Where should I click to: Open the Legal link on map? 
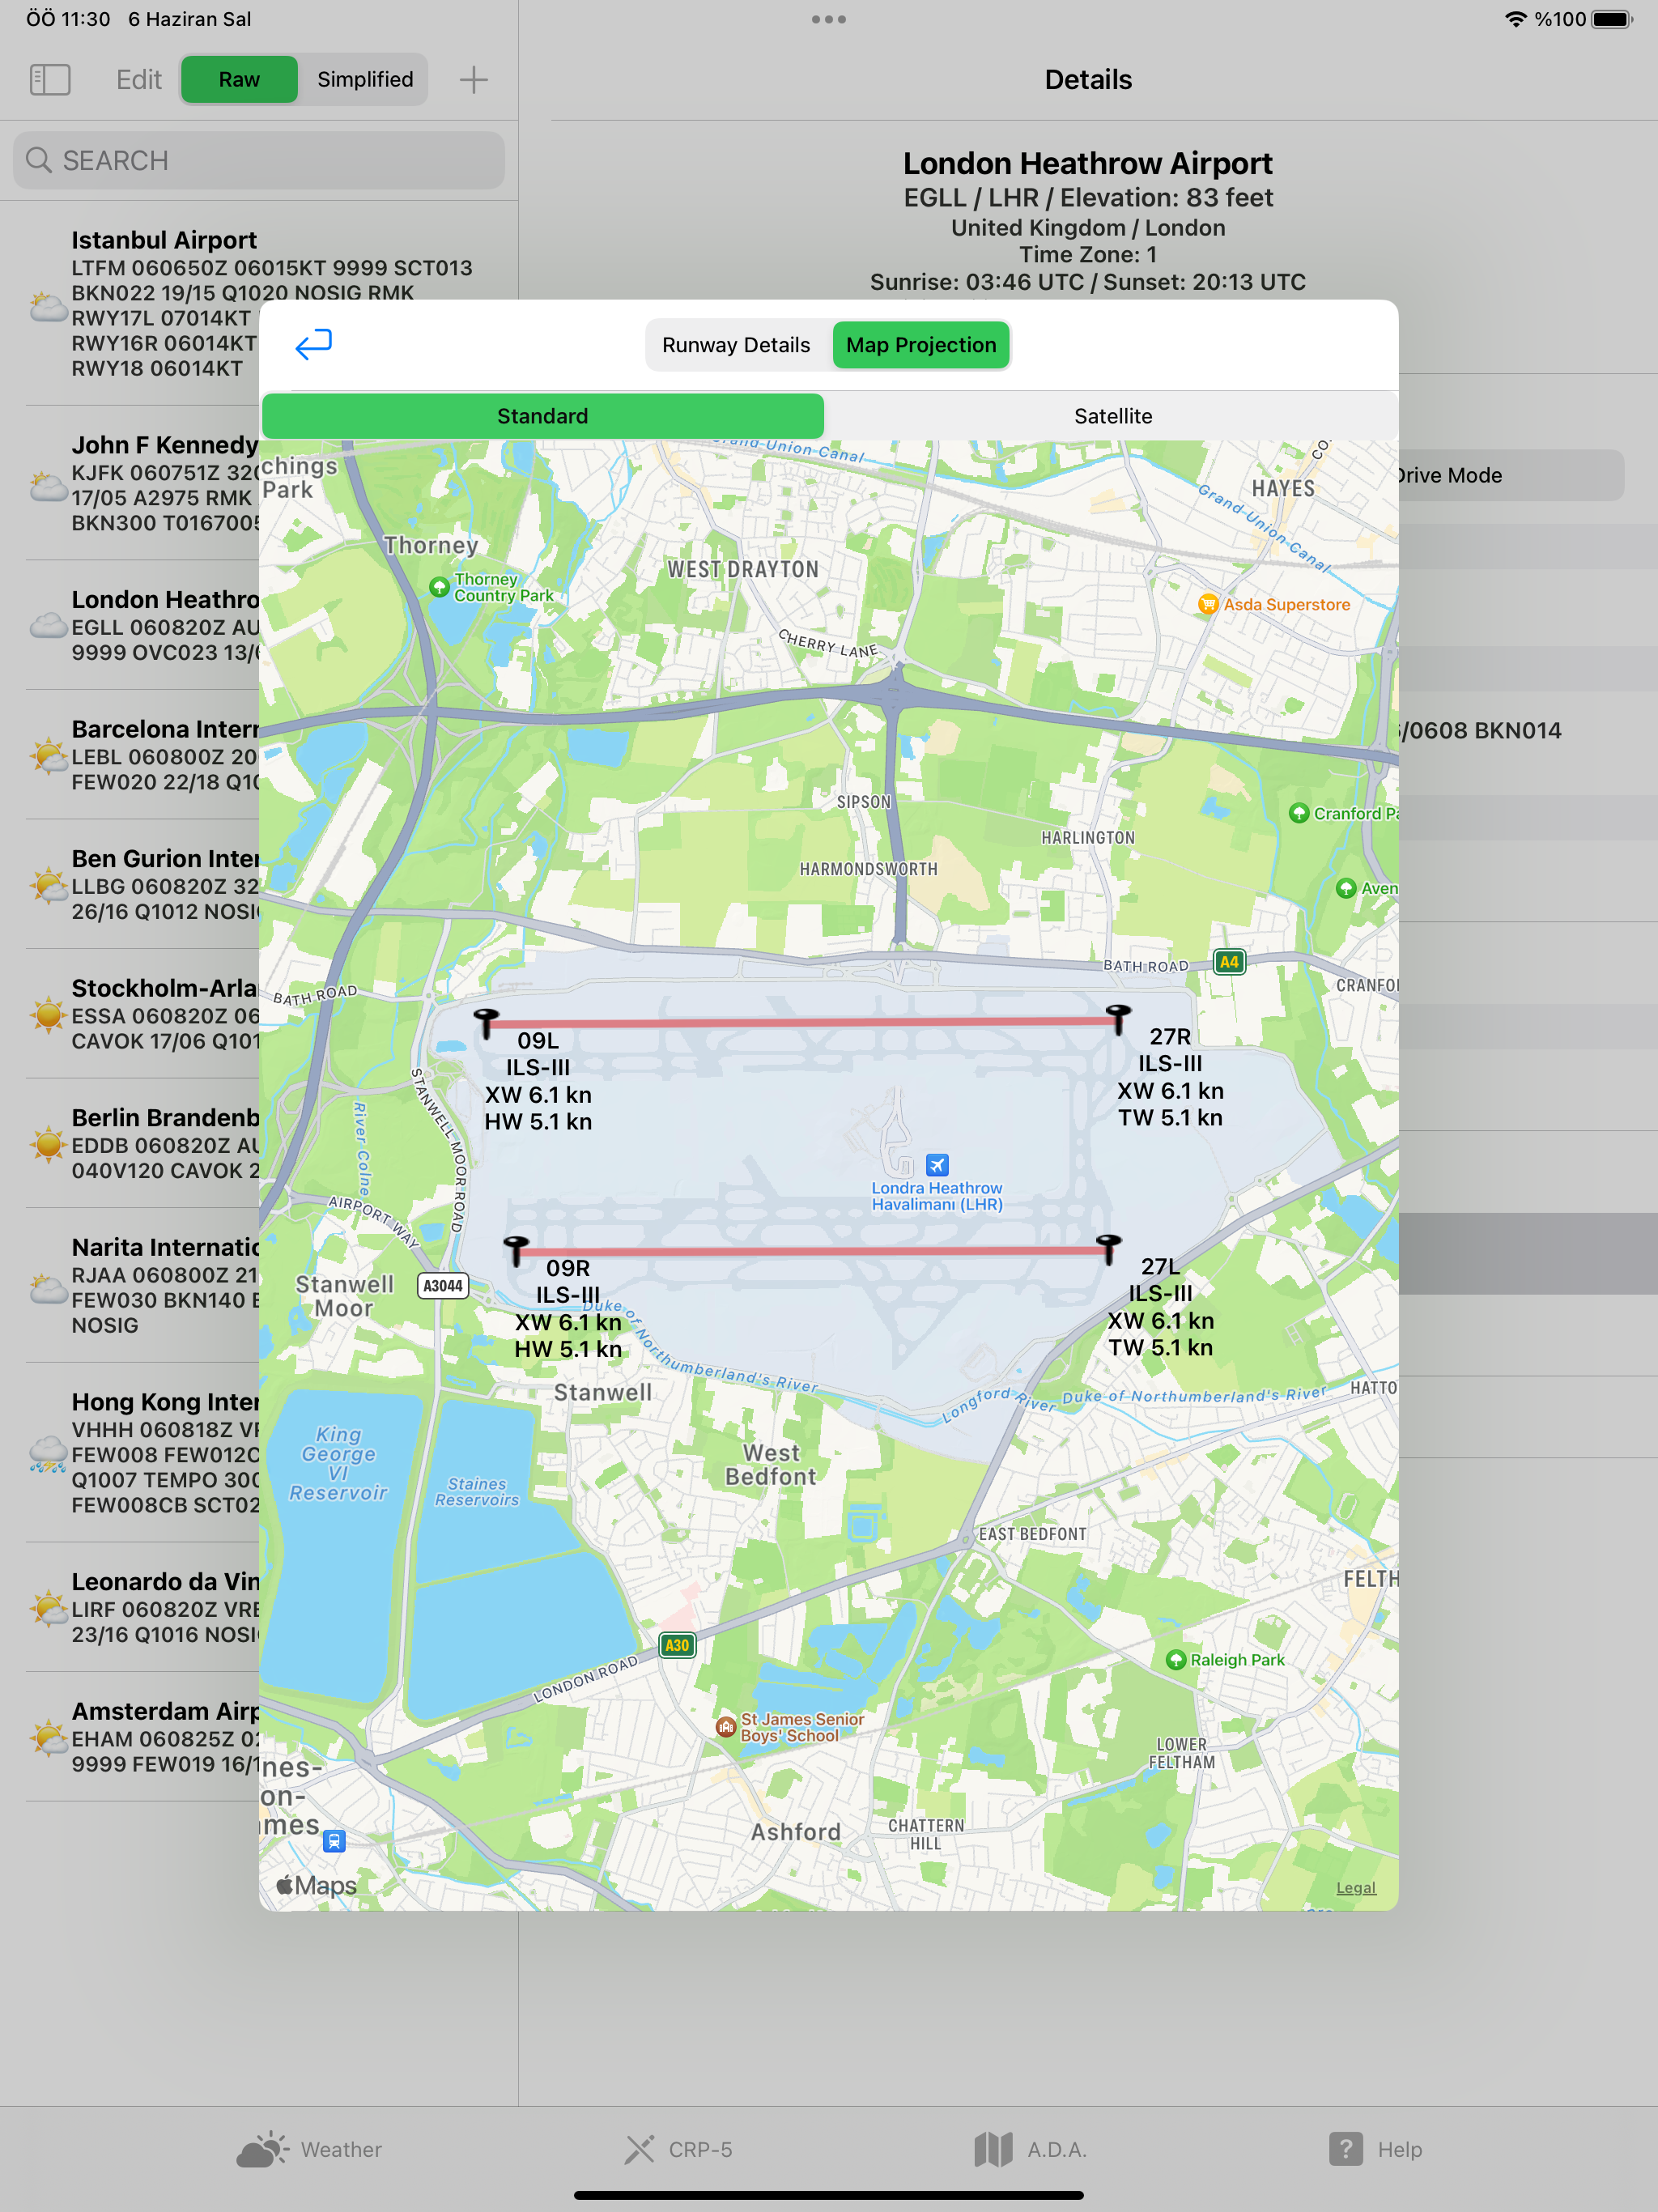tap(1356, 1888)
